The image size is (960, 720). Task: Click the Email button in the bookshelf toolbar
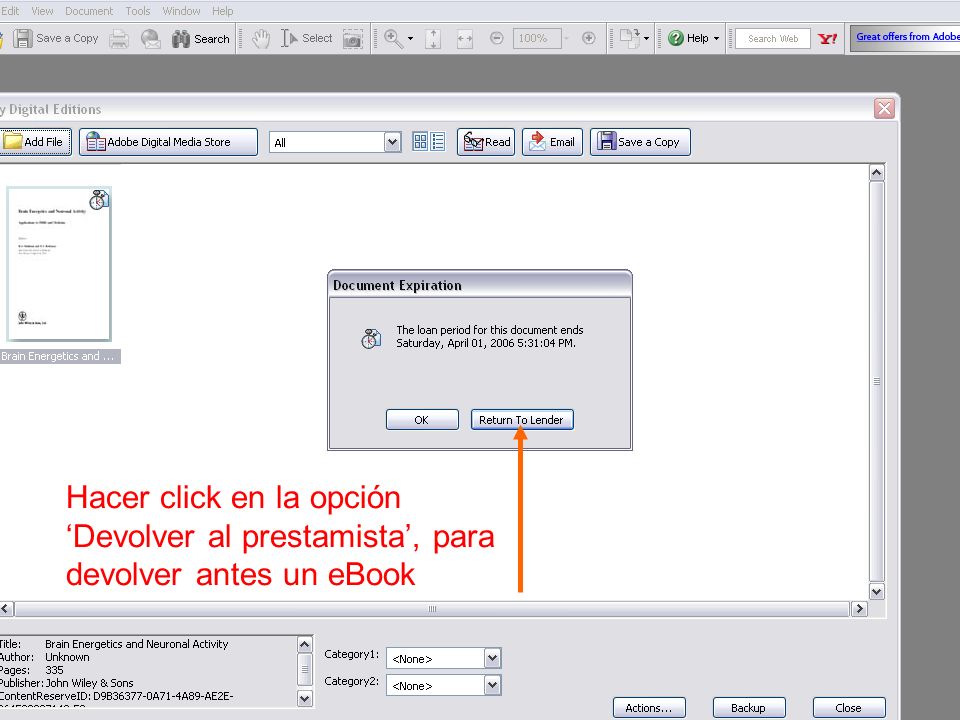point(552,142)
